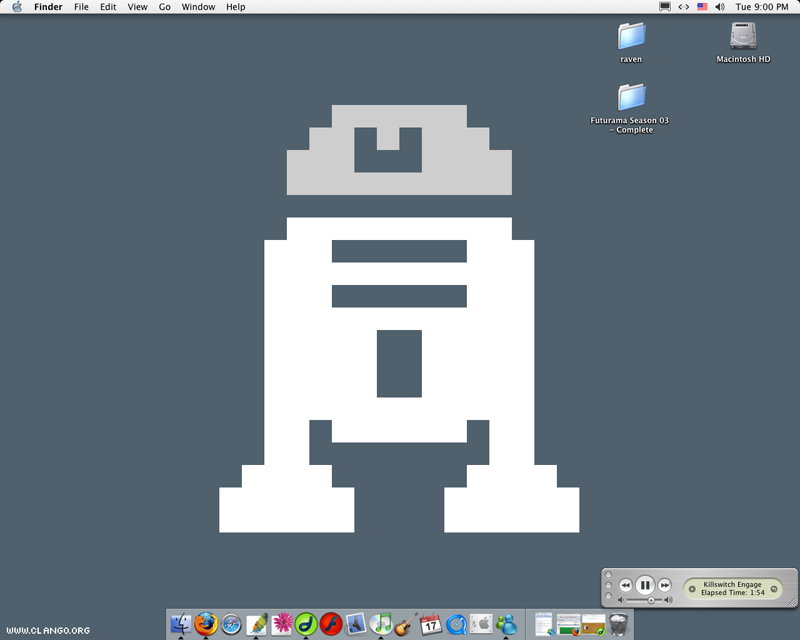Open the iTunes dock icon
The height and width of the screenshot is (640, 800).
381,624
